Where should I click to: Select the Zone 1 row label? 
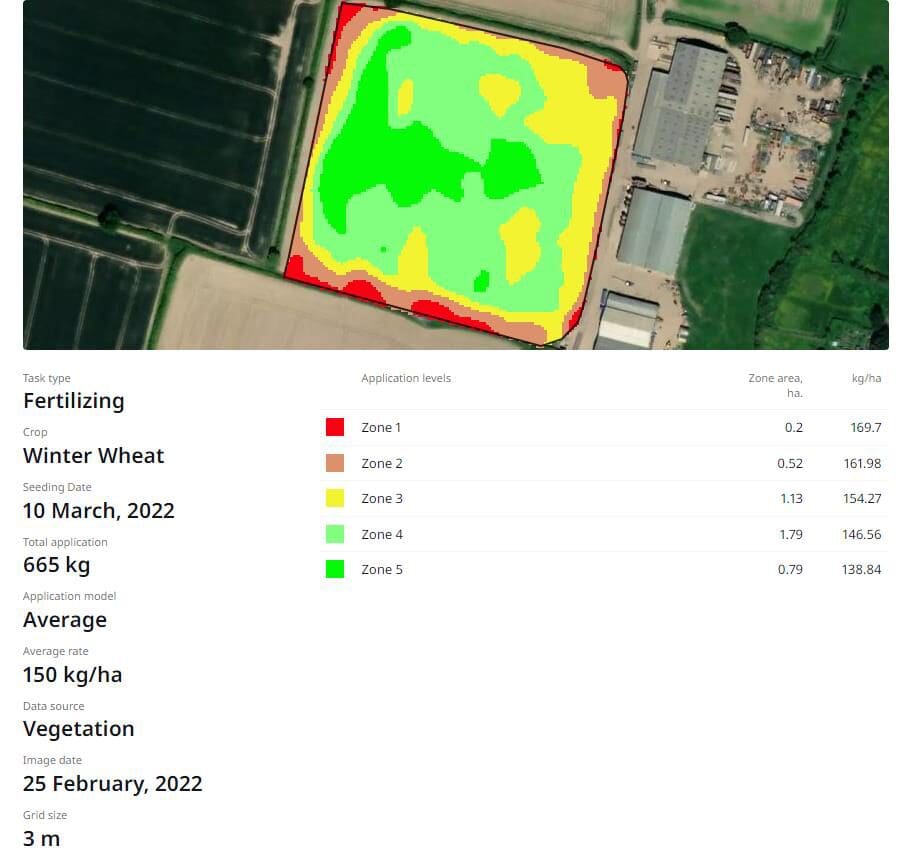coord(381,427)
